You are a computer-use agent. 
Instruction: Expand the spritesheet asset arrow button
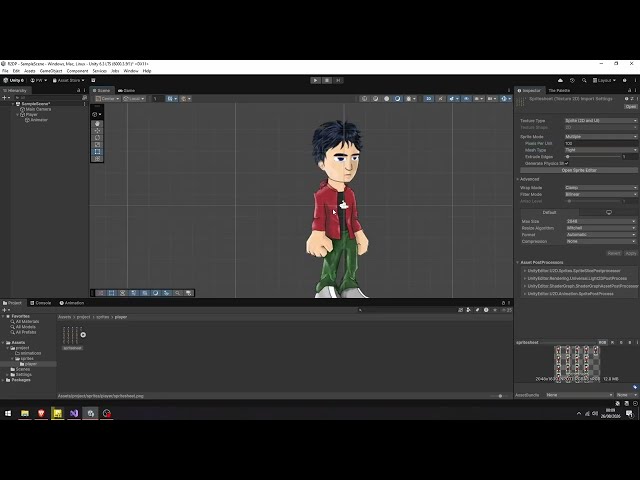pyautogui.click(x=83, y=335)
